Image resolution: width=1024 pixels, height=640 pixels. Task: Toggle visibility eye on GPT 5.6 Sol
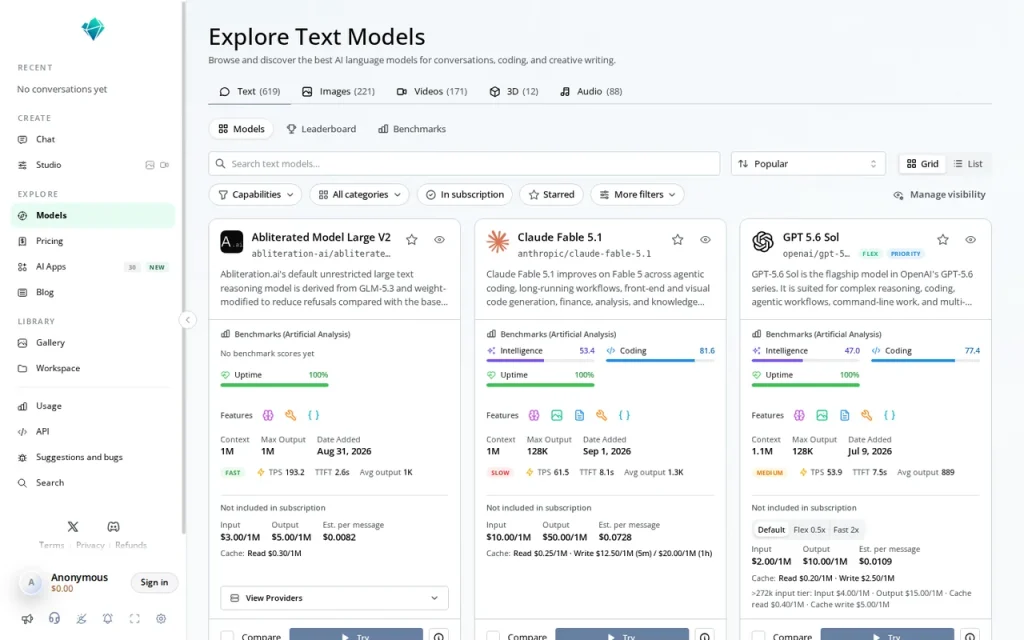[x=970, y=240]
